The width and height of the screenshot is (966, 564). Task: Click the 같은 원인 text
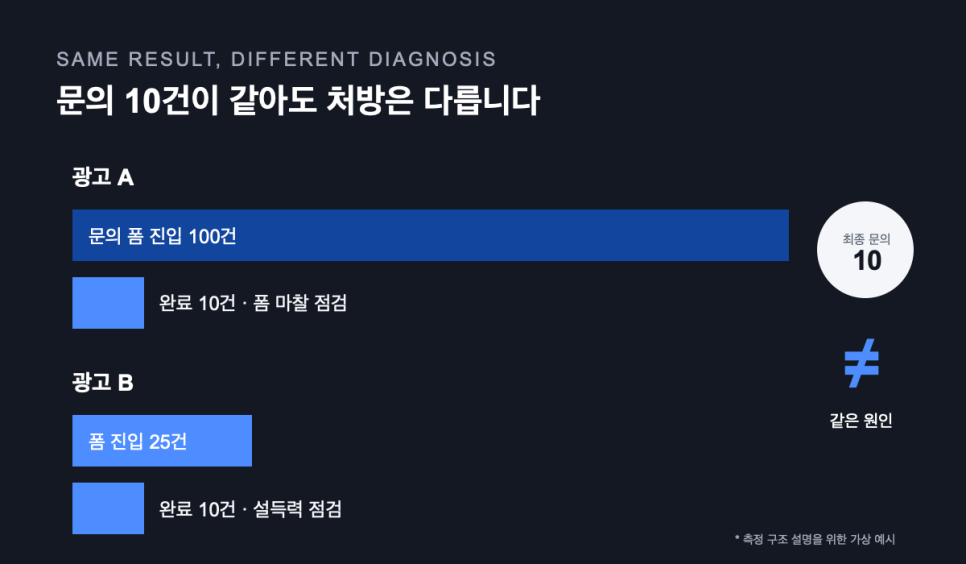pyautogui.click(x=861, y=420)
